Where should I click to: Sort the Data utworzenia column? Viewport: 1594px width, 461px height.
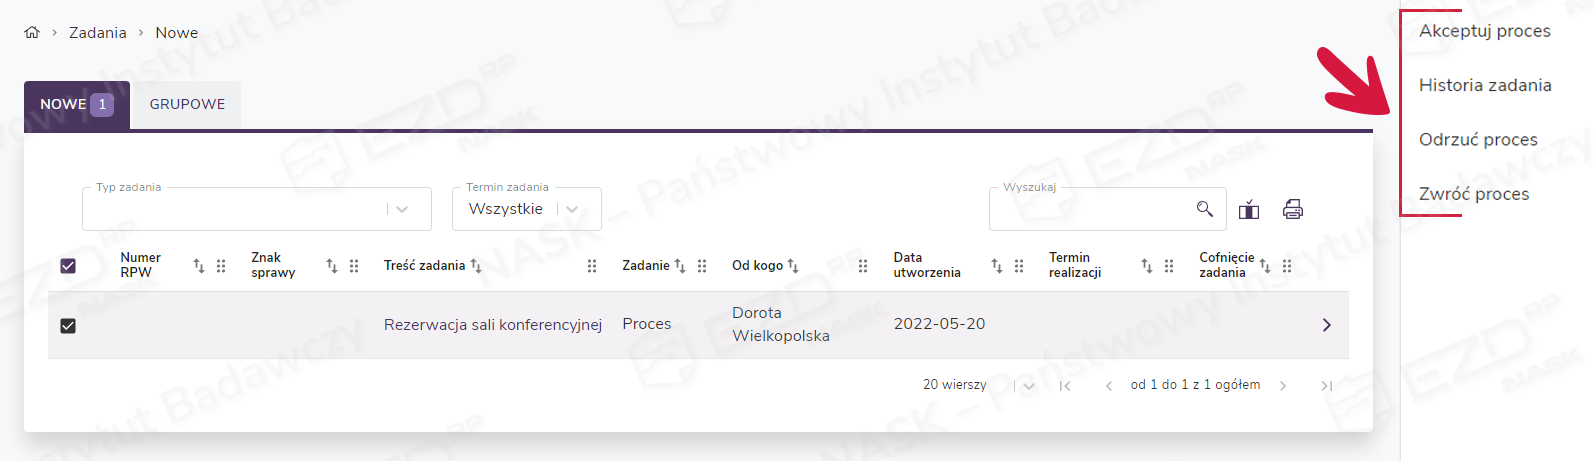996,266
